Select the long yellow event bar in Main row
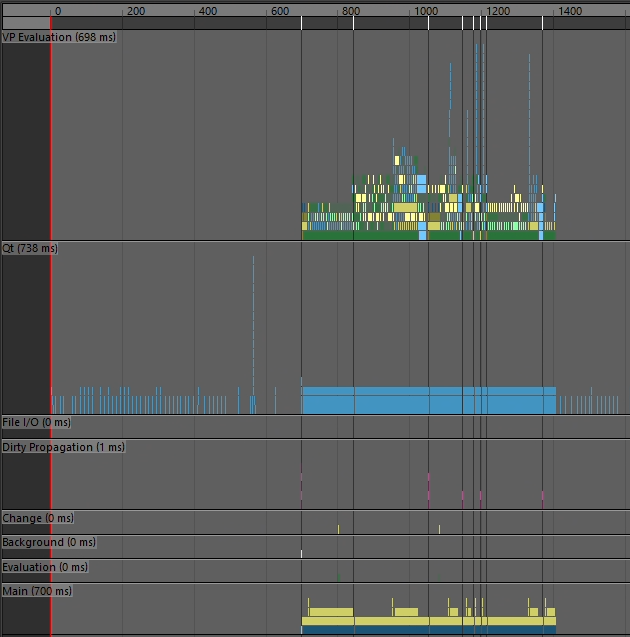Image resolution: width=630 pixels, height=637 pixels. pos(429,621)
